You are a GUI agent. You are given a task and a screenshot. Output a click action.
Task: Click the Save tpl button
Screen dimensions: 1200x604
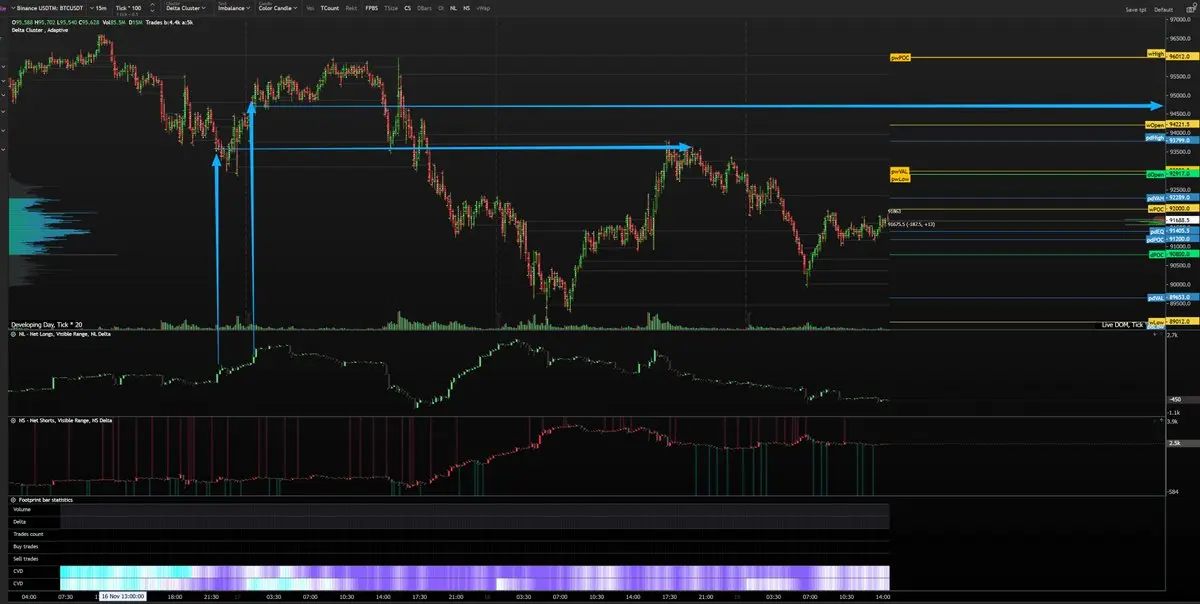[1135, 8]
